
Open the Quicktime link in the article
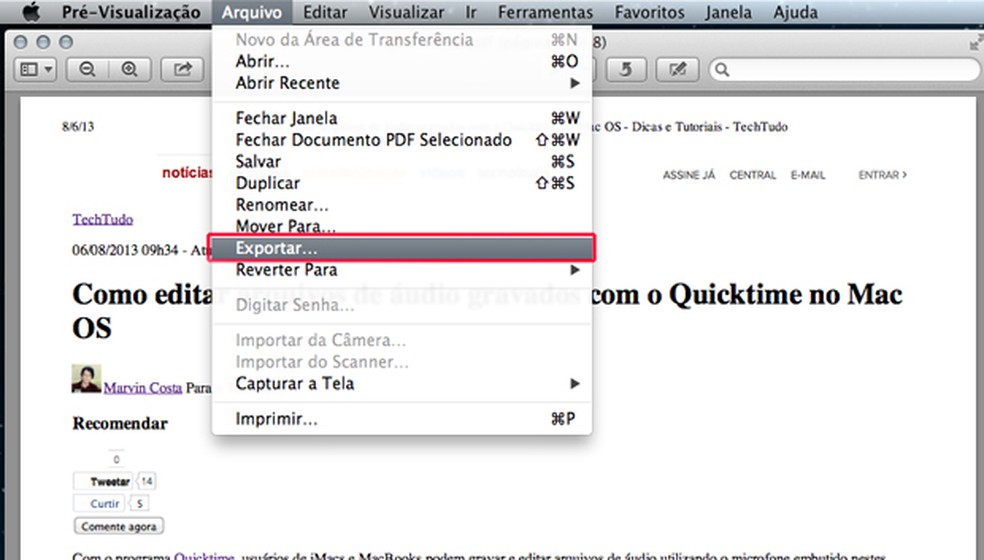click(204, 556)
